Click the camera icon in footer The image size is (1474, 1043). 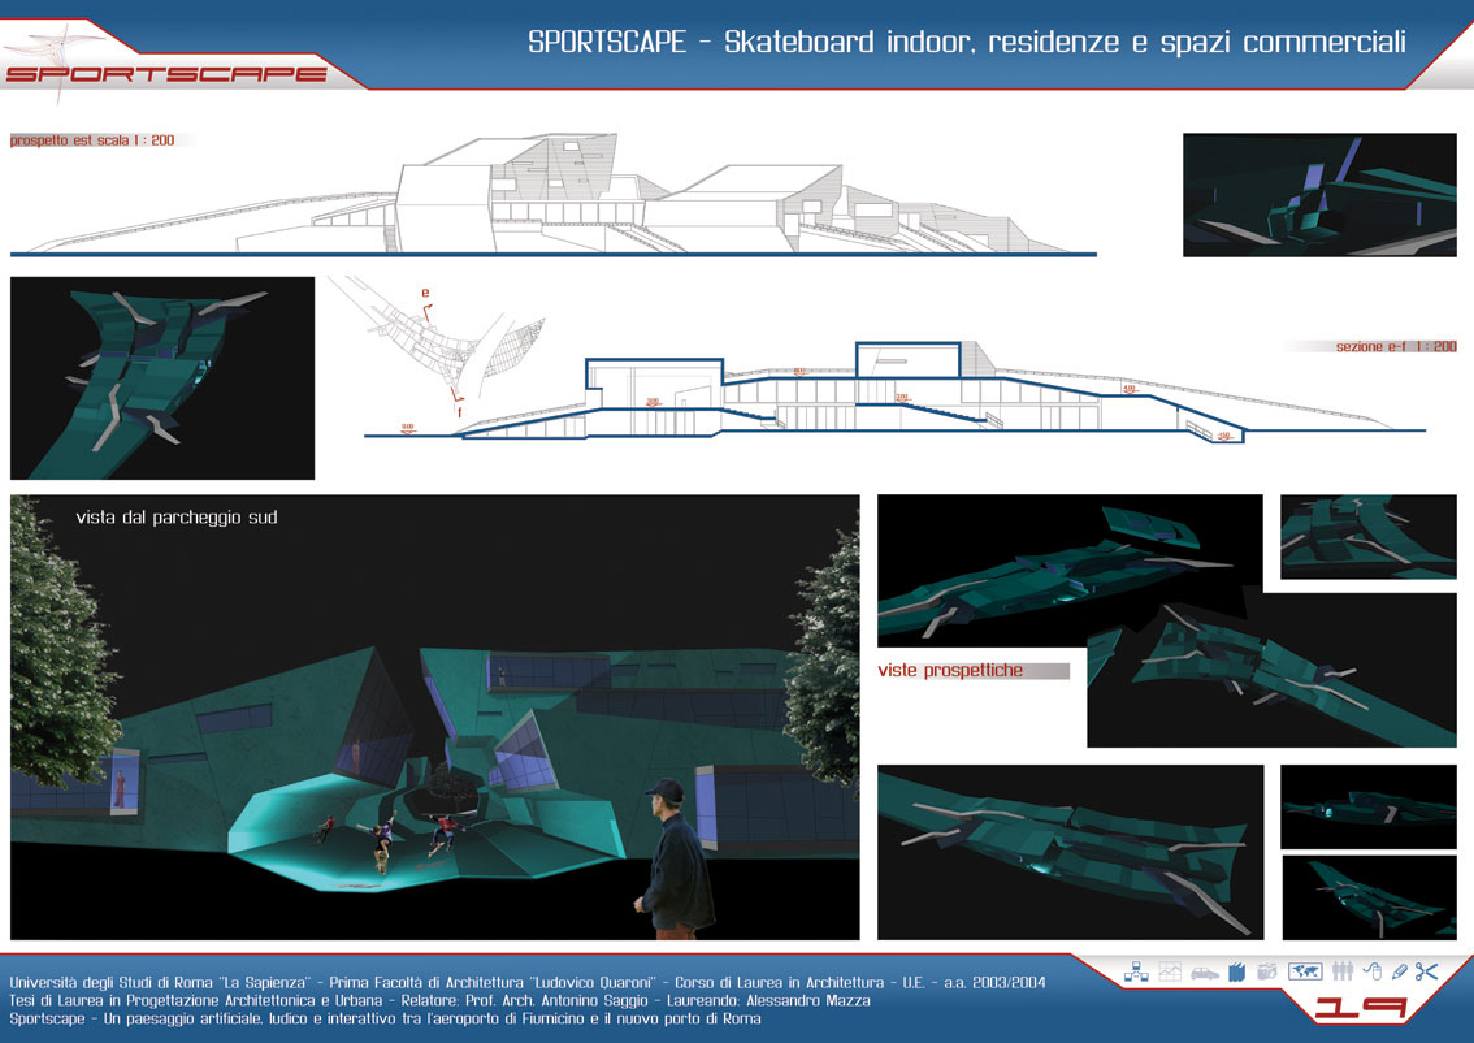1268,971
